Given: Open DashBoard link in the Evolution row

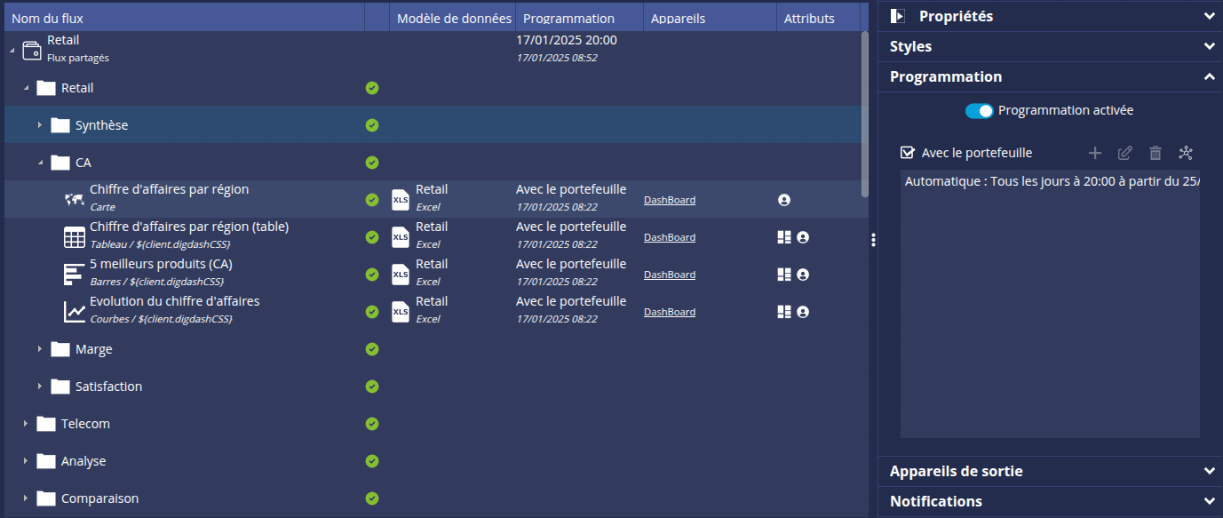Looking at the screenshot, I should click(x=669, y=312).
